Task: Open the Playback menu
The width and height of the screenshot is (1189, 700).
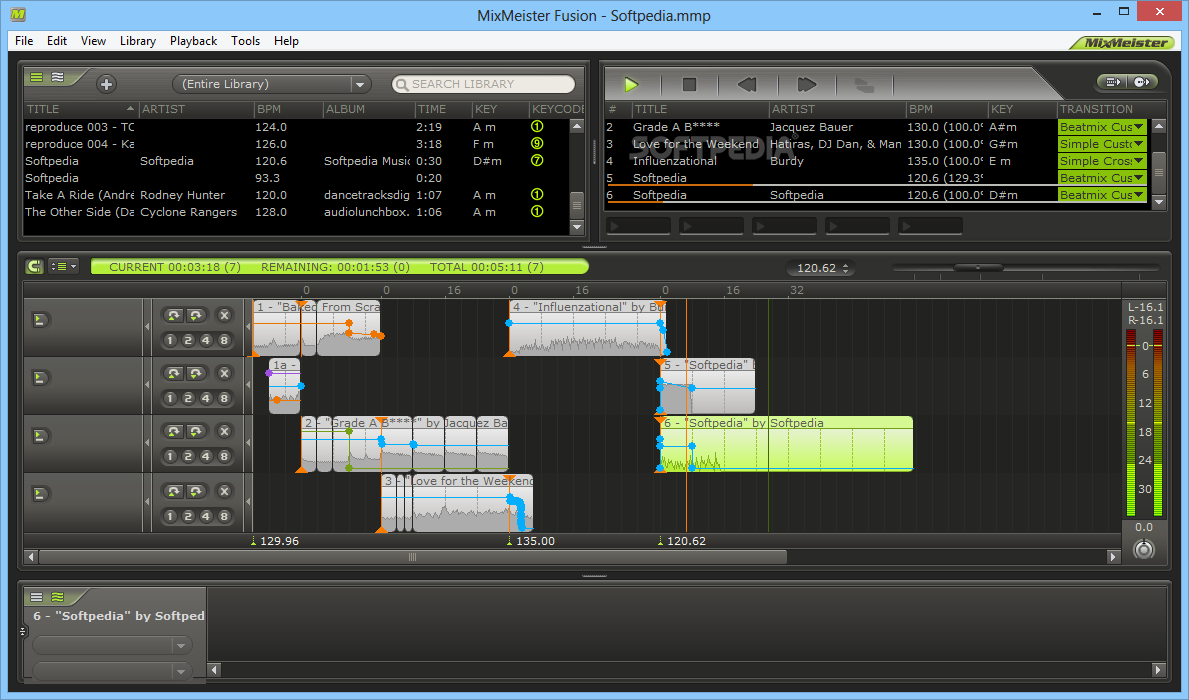Action: click(193, 41)
